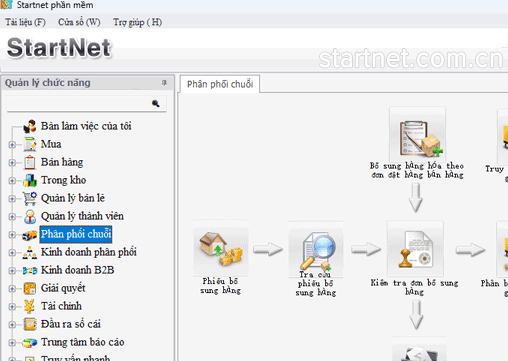Expand the Tài chính tree node
The height and width of the screenshot is (361, 508).
pyautogui.click(x=12, y=307)
